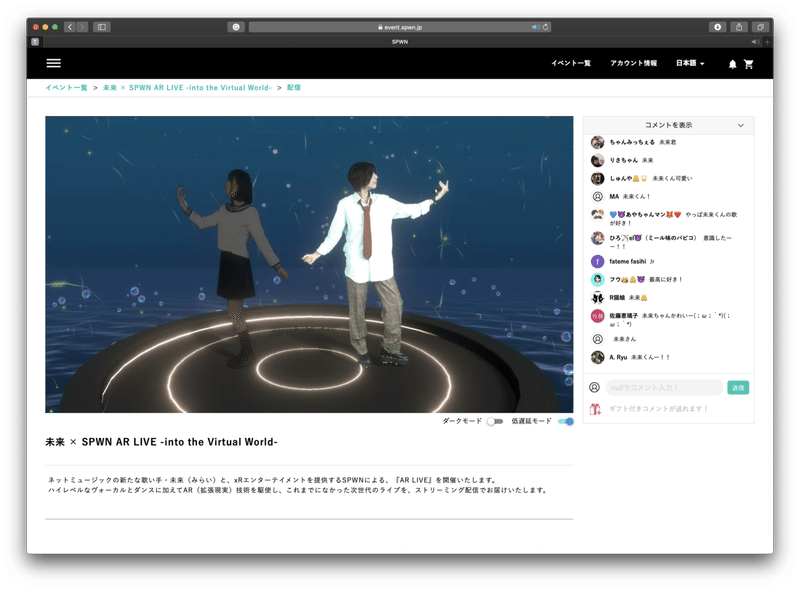Click avatar of ちゃんみっちぇる comment
Viewport: 800px width, 589px height.
597,142
